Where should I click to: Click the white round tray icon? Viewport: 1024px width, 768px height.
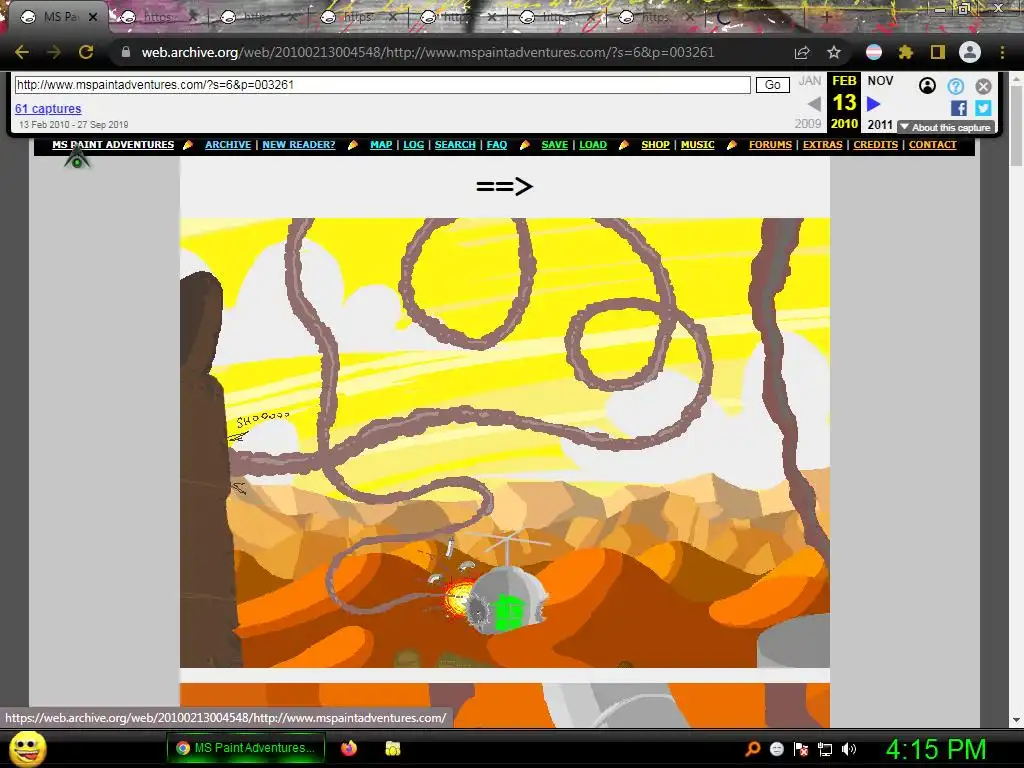[x=776, y=749]
